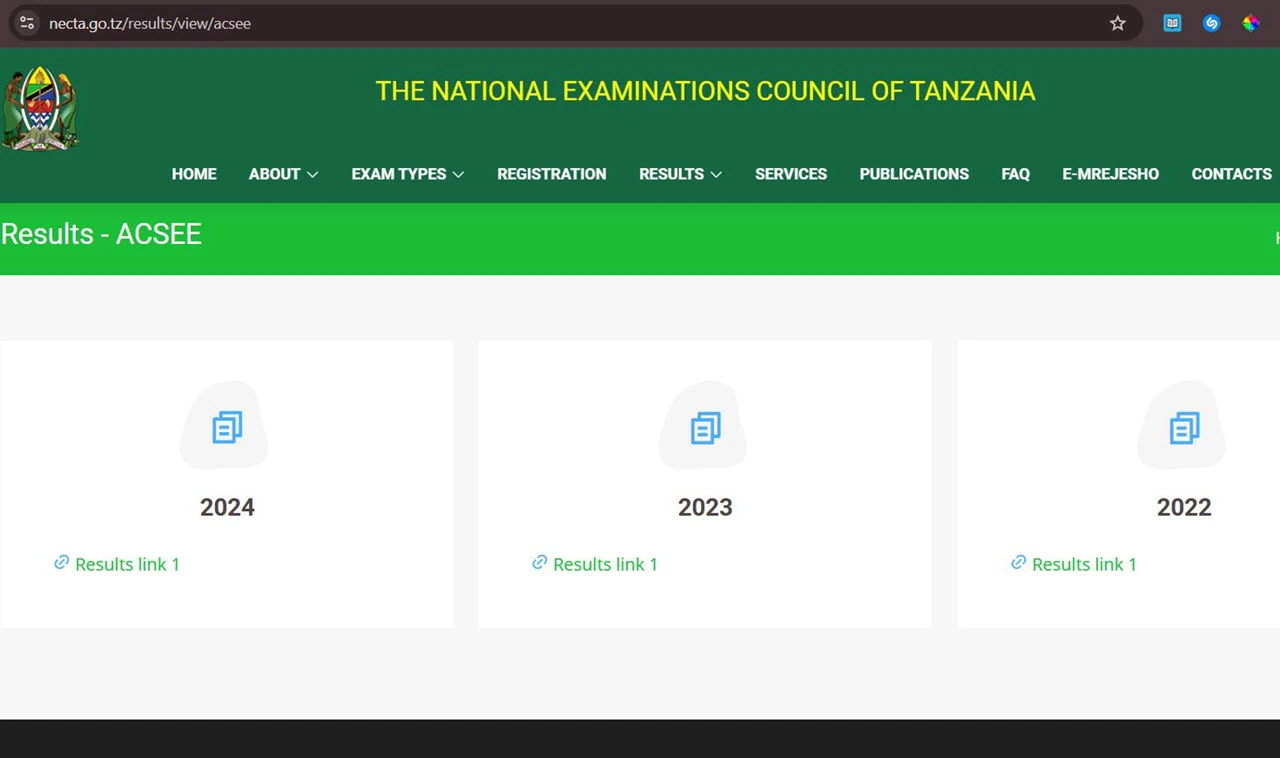Image resolution: width=1280 pixels, height=758 pixels.
Task: Click the chain link icon in 2024 card
Action: coord(62,563)
